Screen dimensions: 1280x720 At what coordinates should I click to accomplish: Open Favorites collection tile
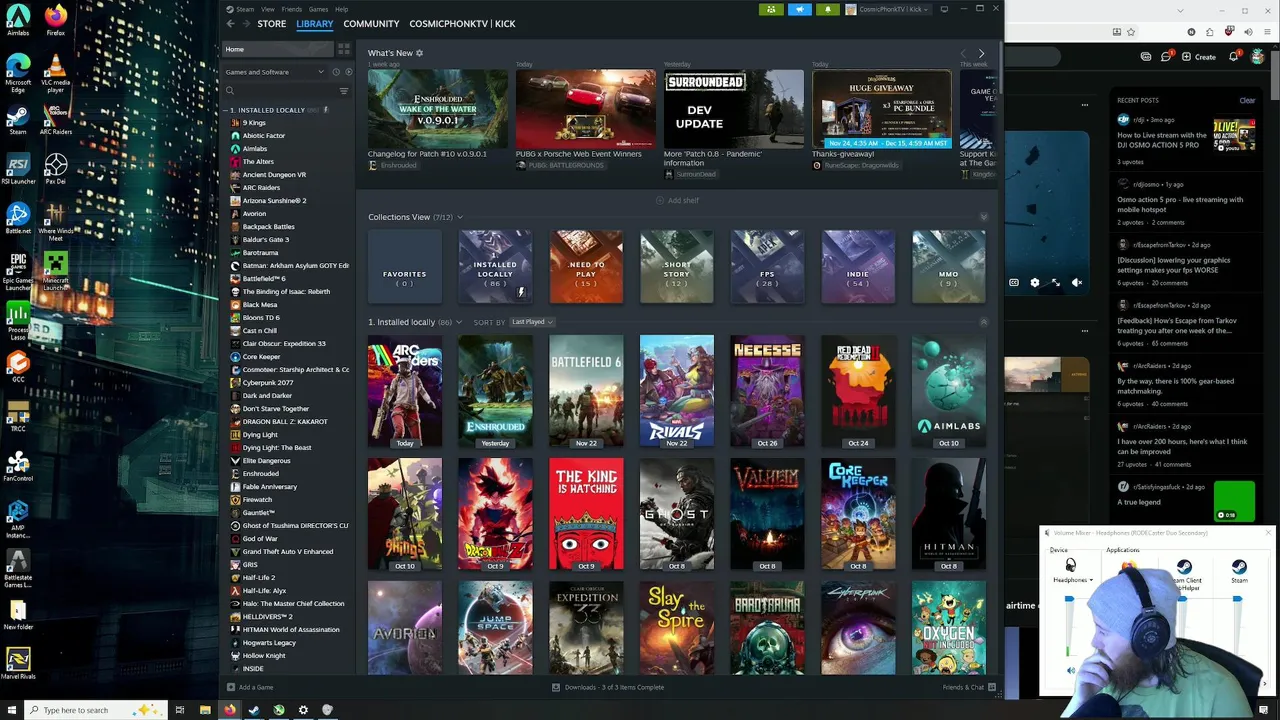pyautogui.click(x=405, y=267)
